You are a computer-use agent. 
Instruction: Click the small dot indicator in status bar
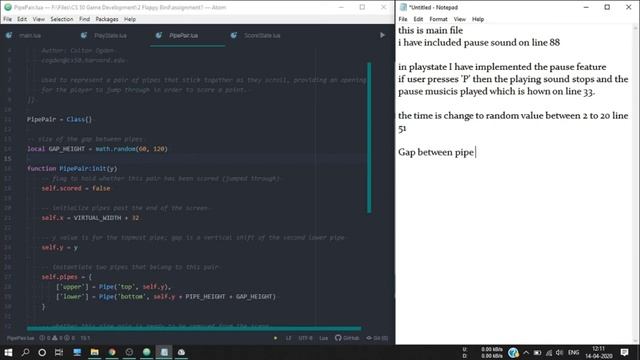pos(276,338)
